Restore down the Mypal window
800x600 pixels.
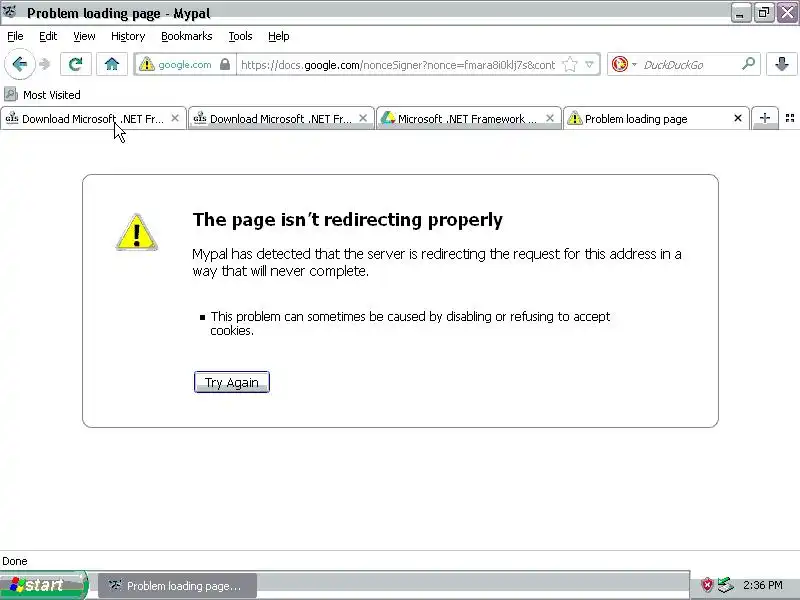pos(764,13)
